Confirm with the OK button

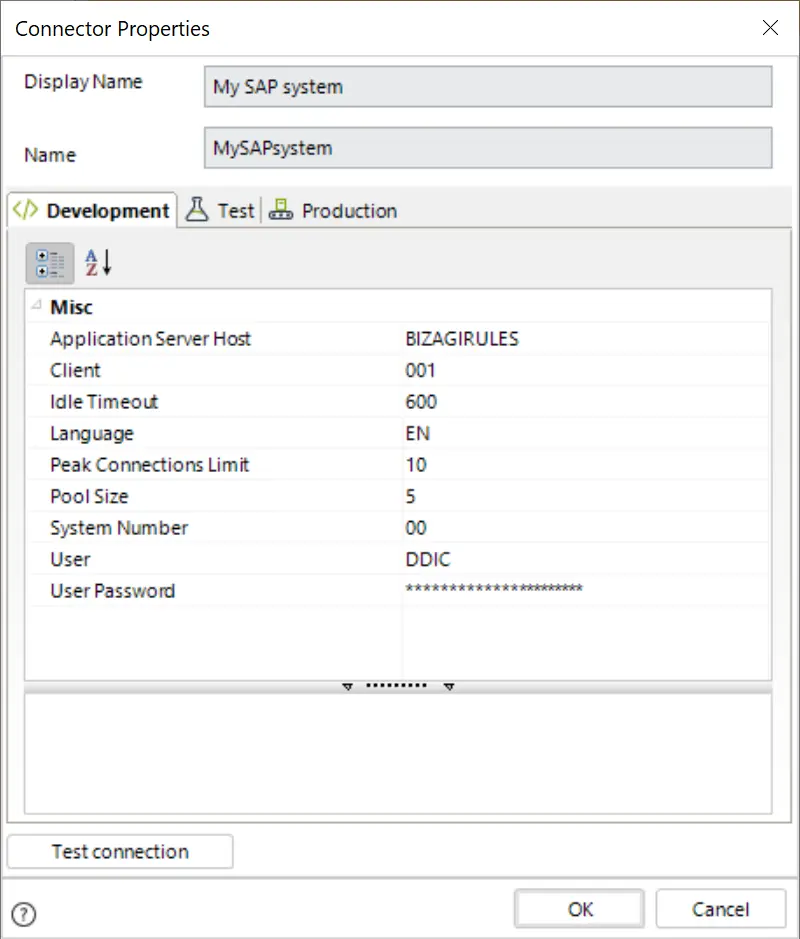pyautogui.click(x=579, y=909)
